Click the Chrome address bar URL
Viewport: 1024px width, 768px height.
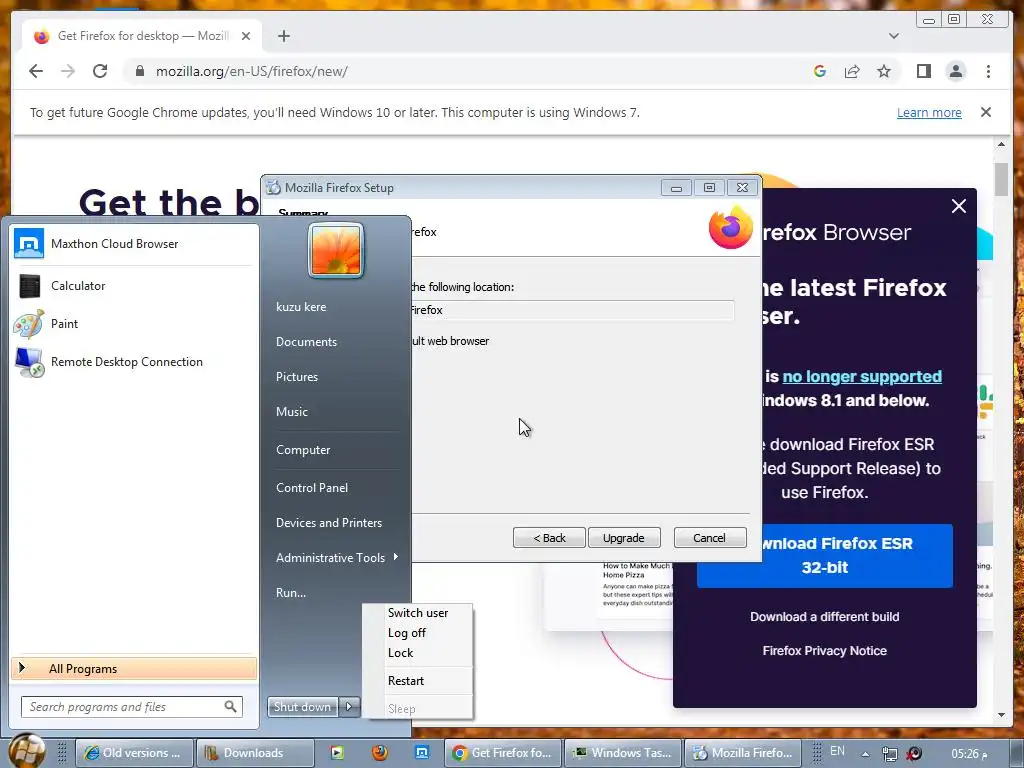(x=251, y=71)
